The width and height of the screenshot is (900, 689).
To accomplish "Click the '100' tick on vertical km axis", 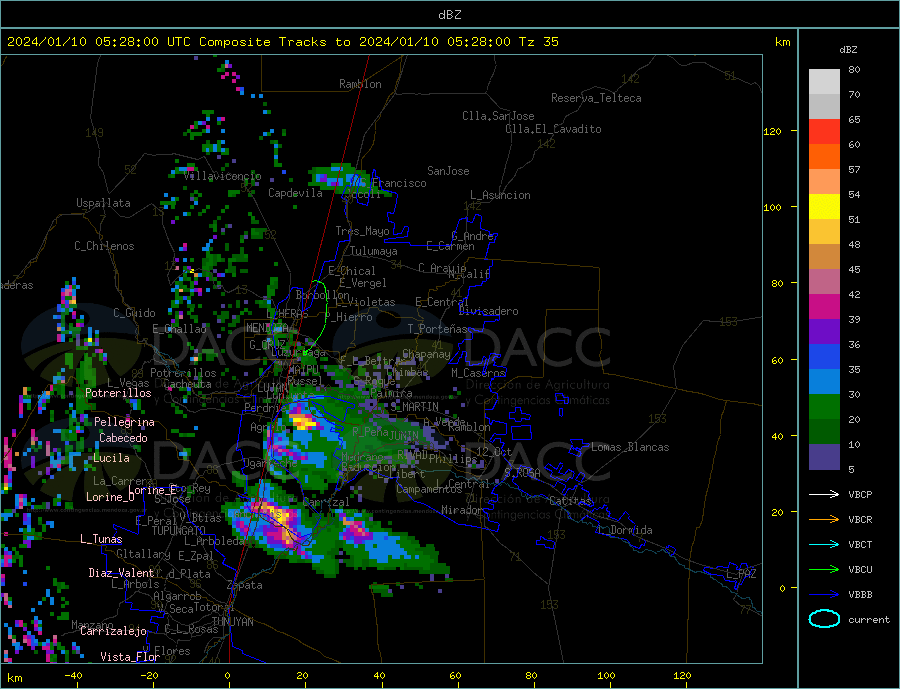I will 772,207.
